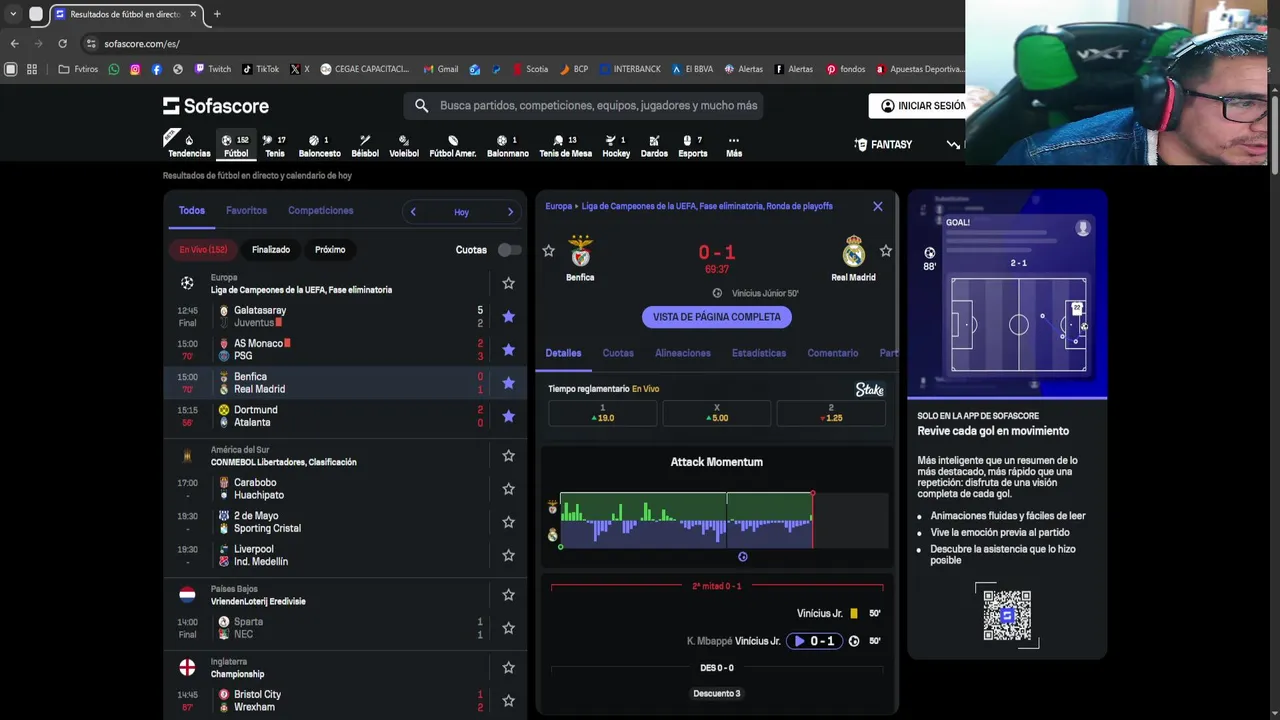1280x720 pixels.
Task: Open the Alineaciones tab
Action: coord(682,353)
